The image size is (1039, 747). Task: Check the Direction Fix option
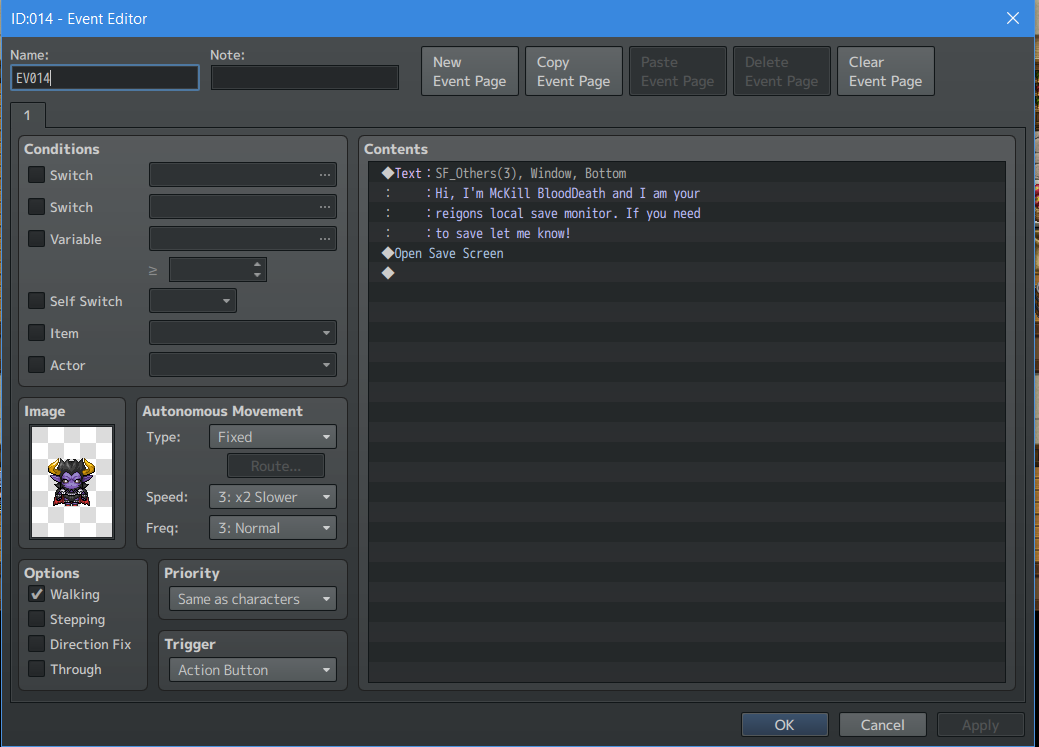coord(36,644)
